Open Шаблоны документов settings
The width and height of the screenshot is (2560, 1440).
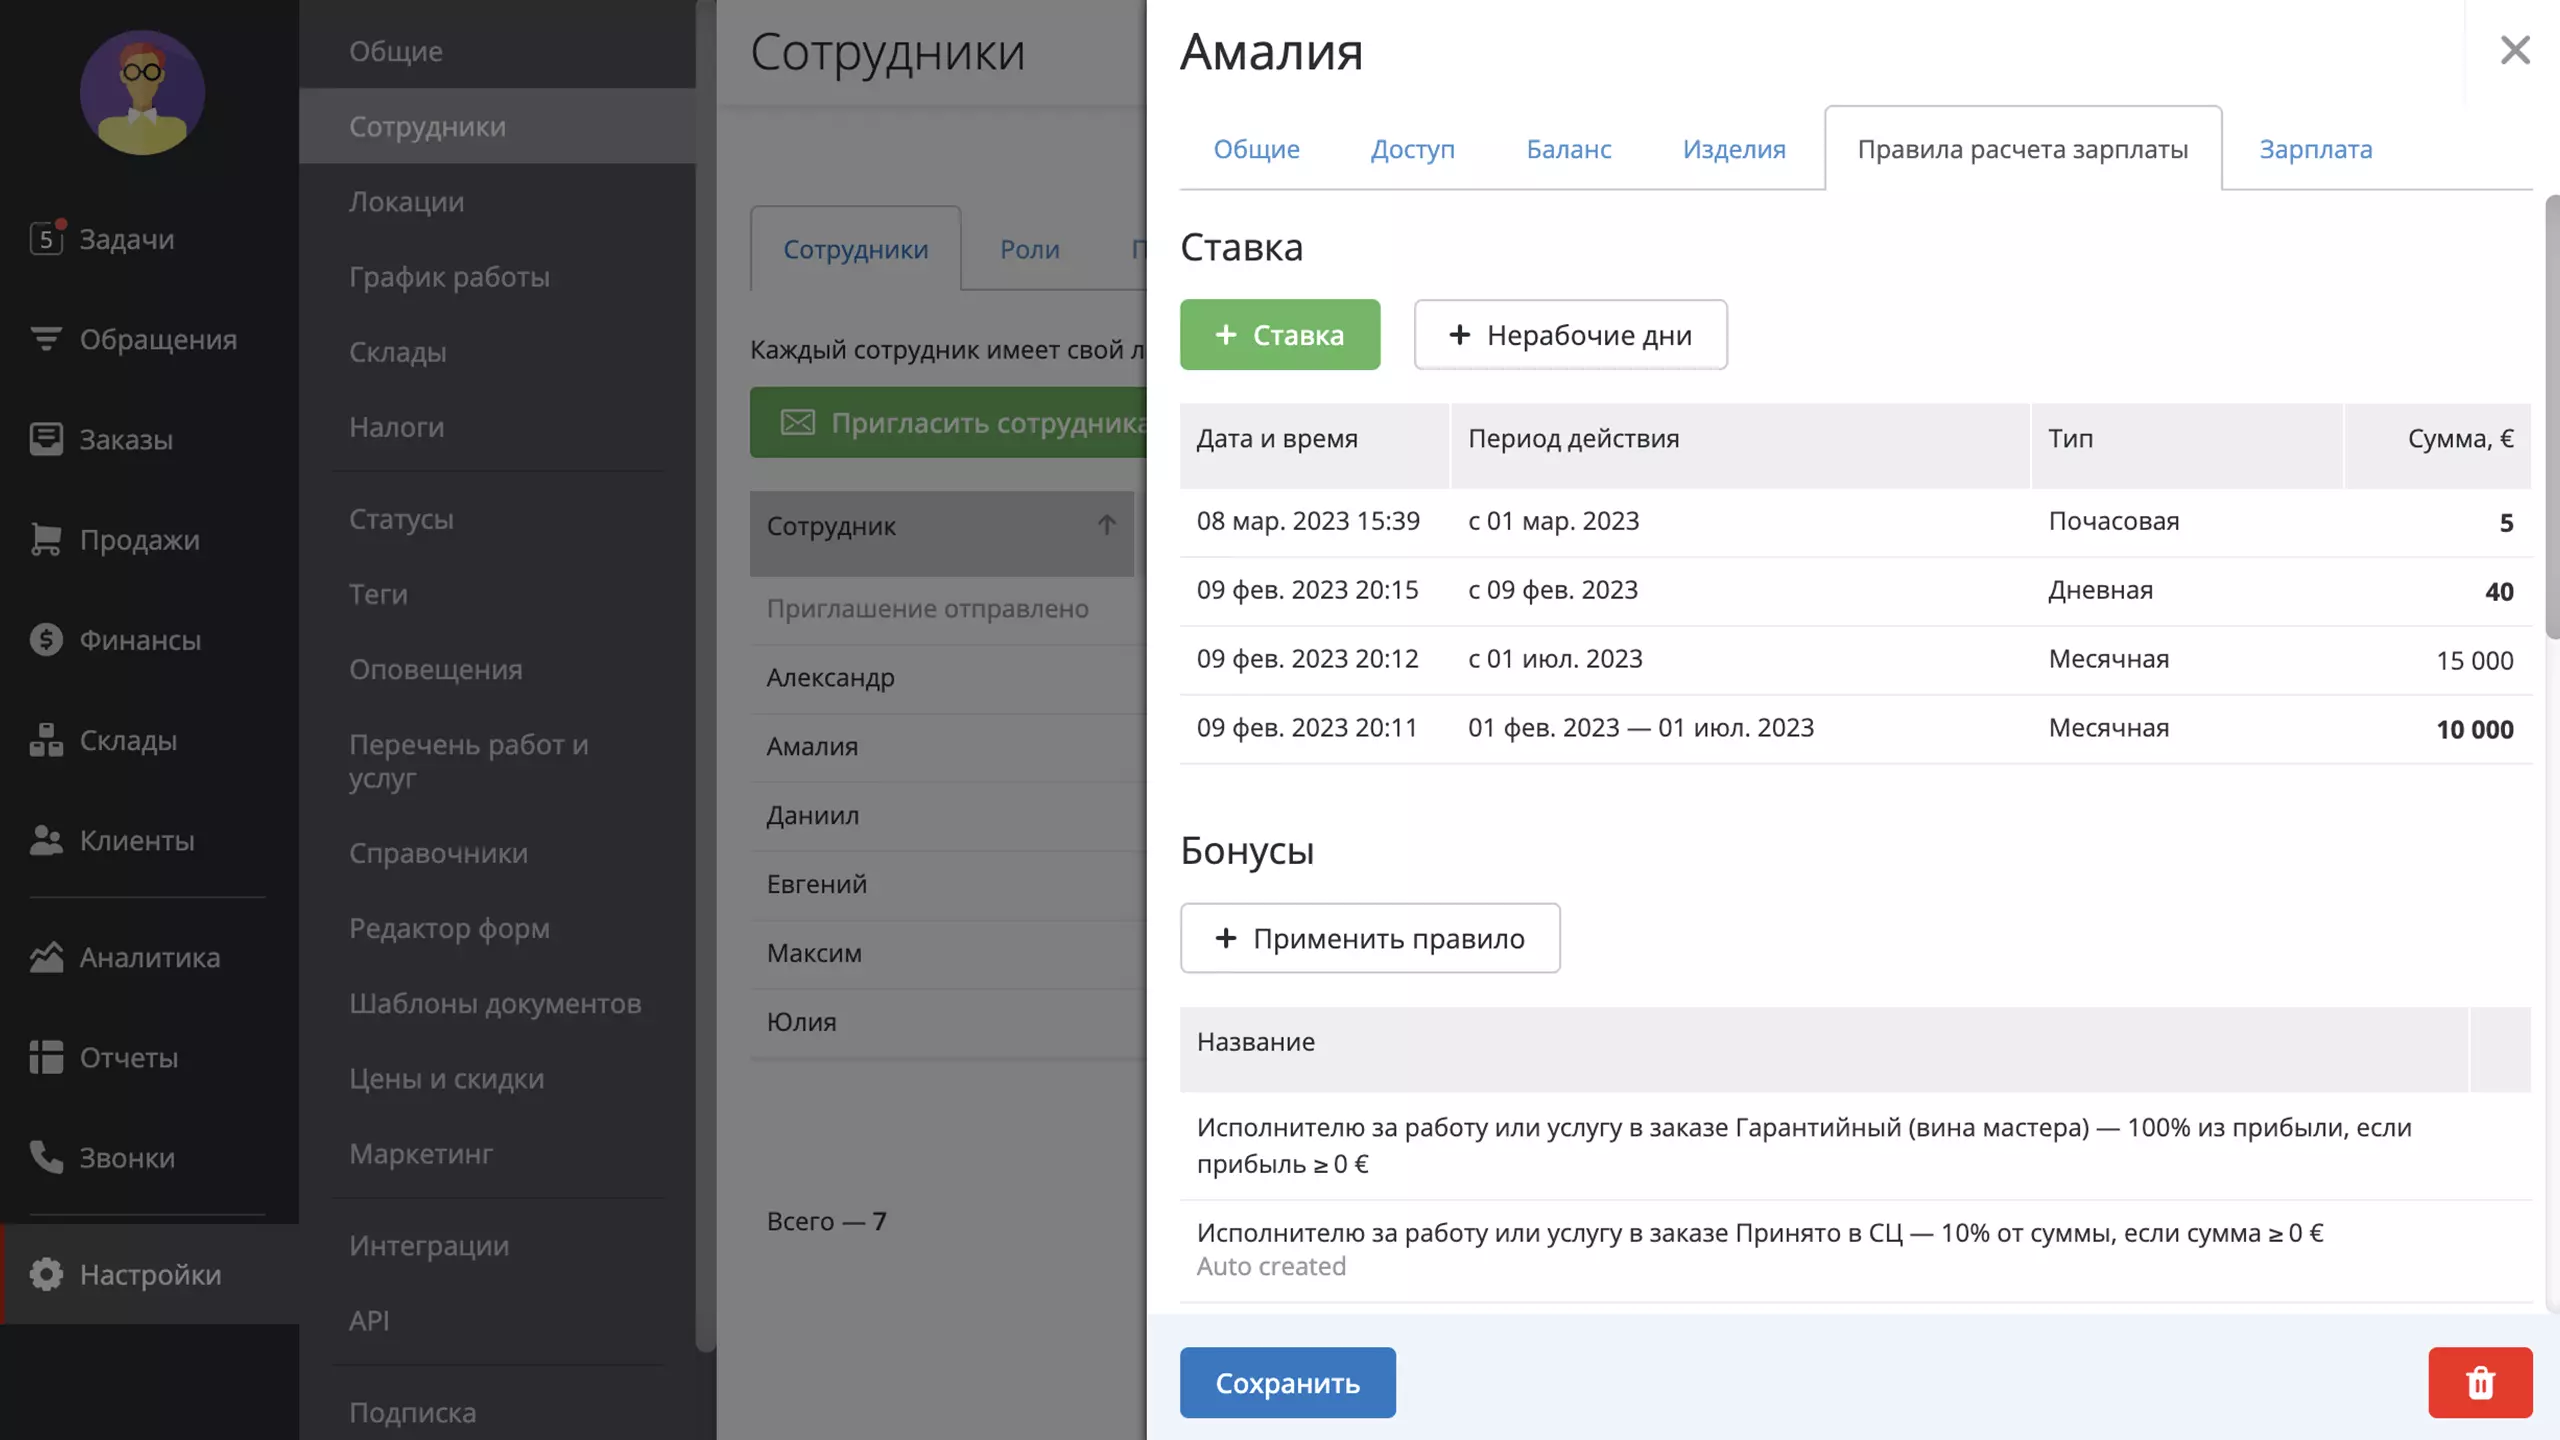(x=497, y=1002)
